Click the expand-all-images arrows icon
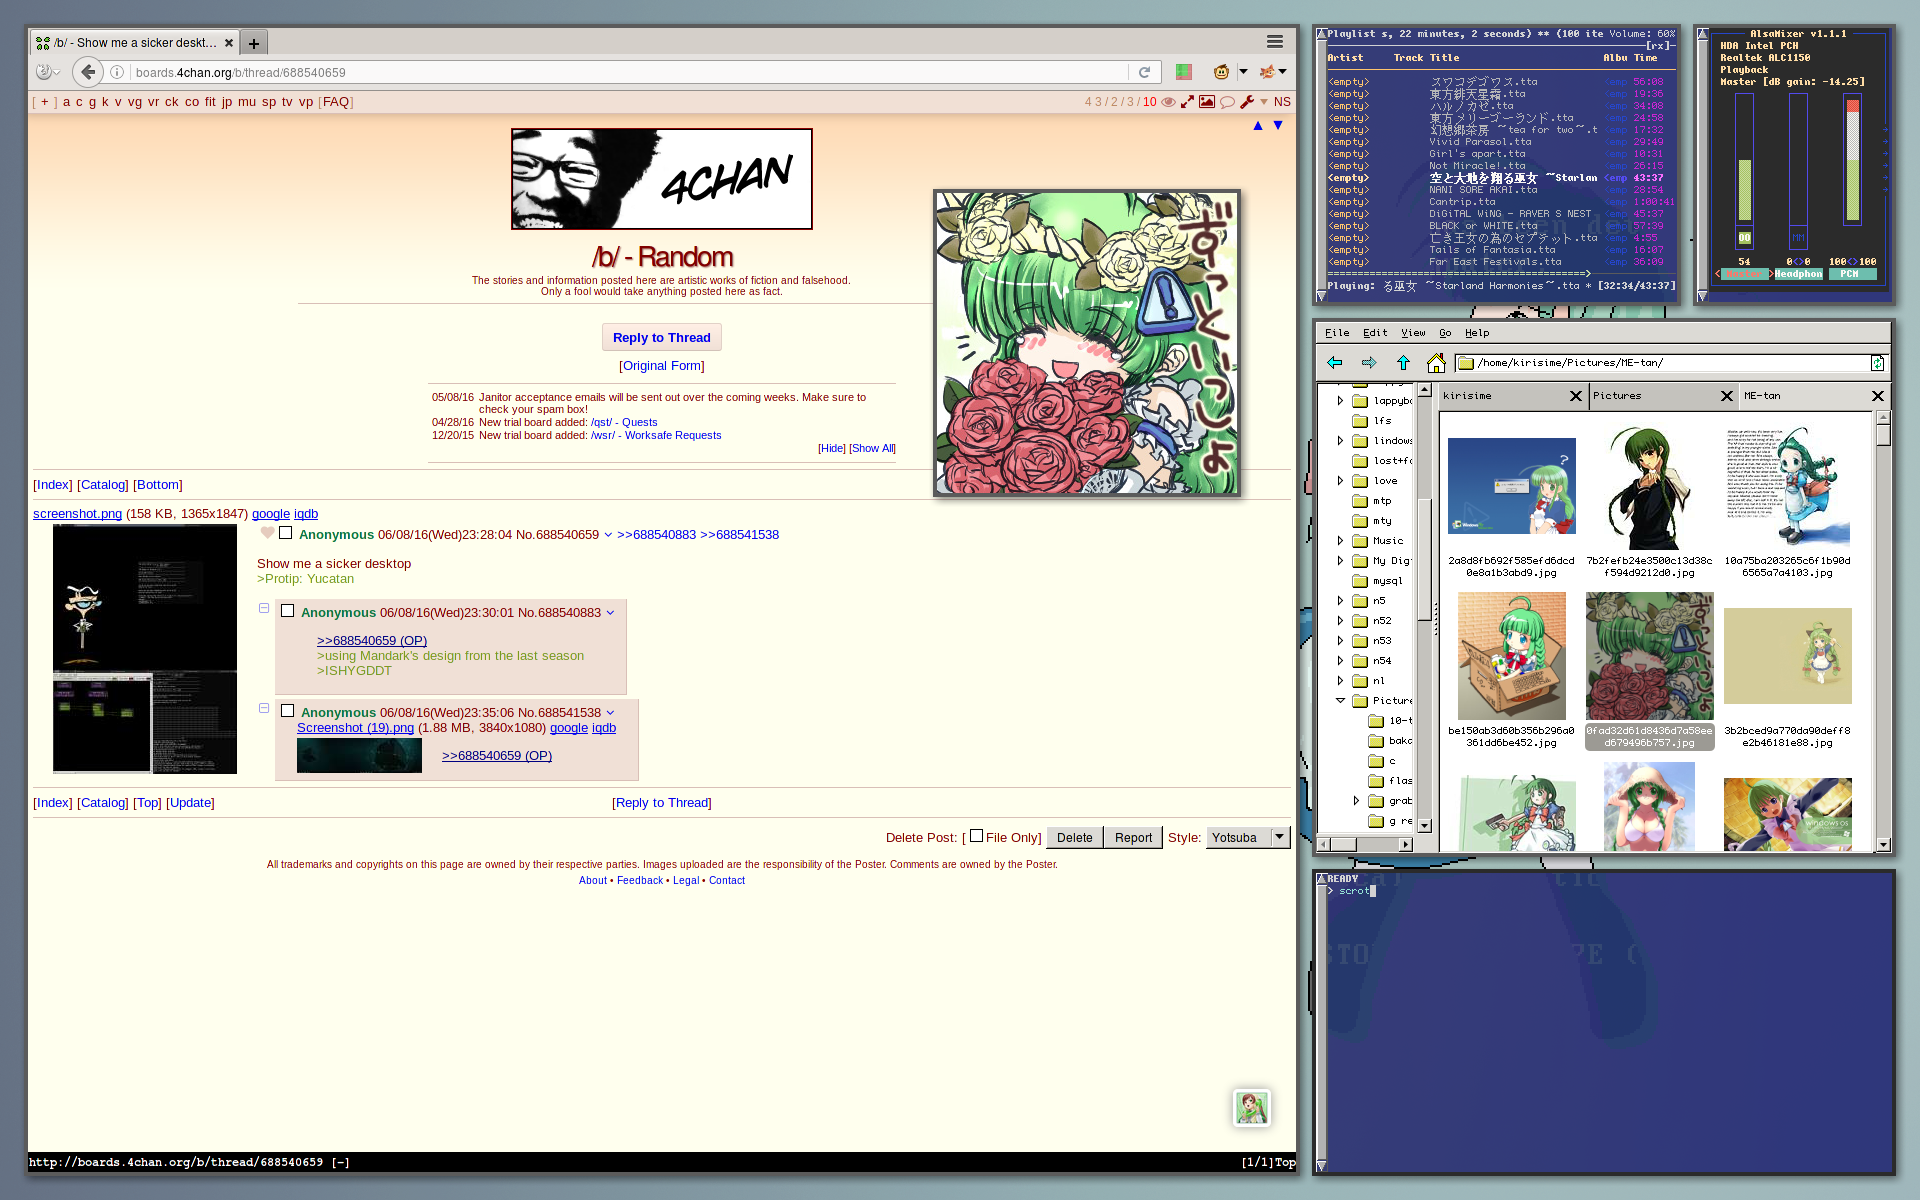 [x=1187, y=102]
